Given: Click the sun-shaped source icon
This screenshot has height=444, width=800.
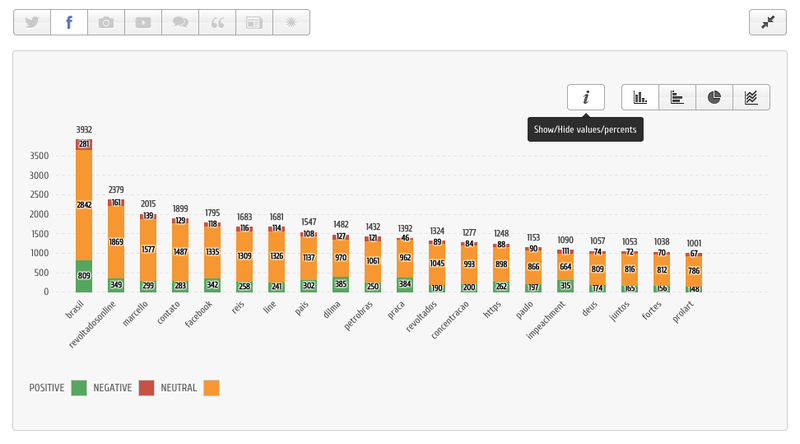Looking at the screenshot, I should (291, 22).
